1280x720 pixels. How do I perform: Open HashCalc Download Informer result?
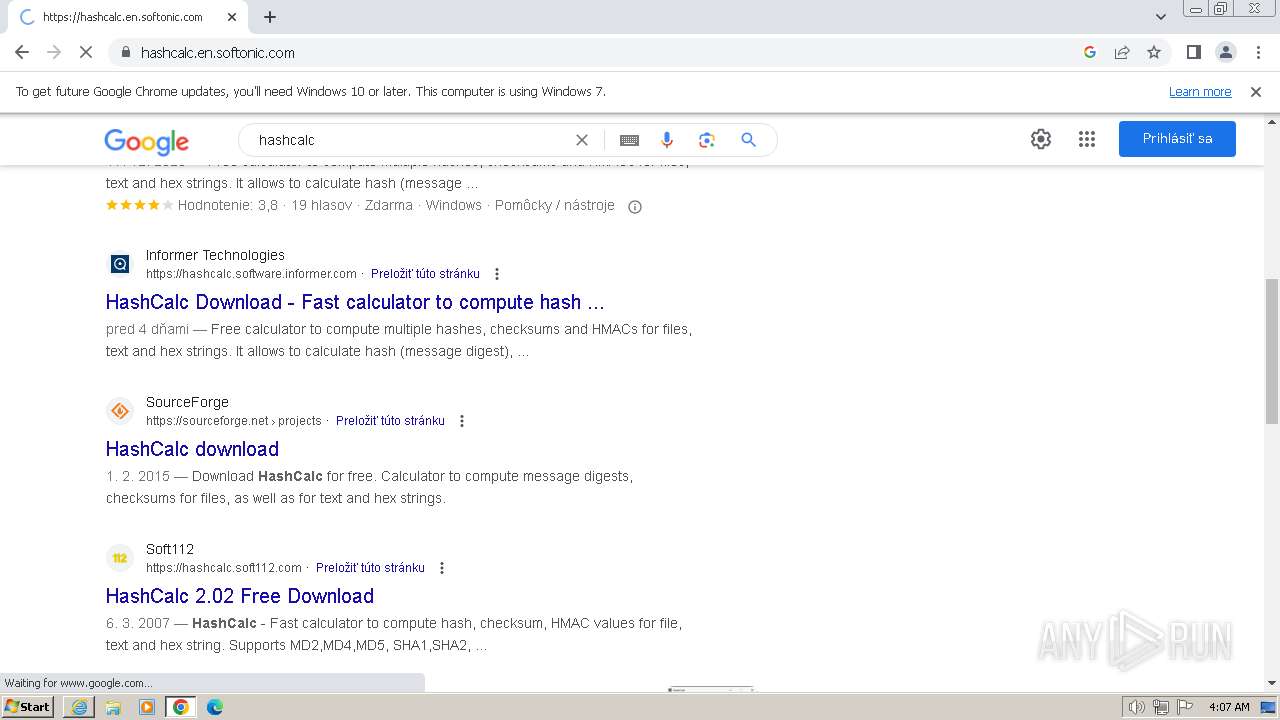tap(355, 302)
